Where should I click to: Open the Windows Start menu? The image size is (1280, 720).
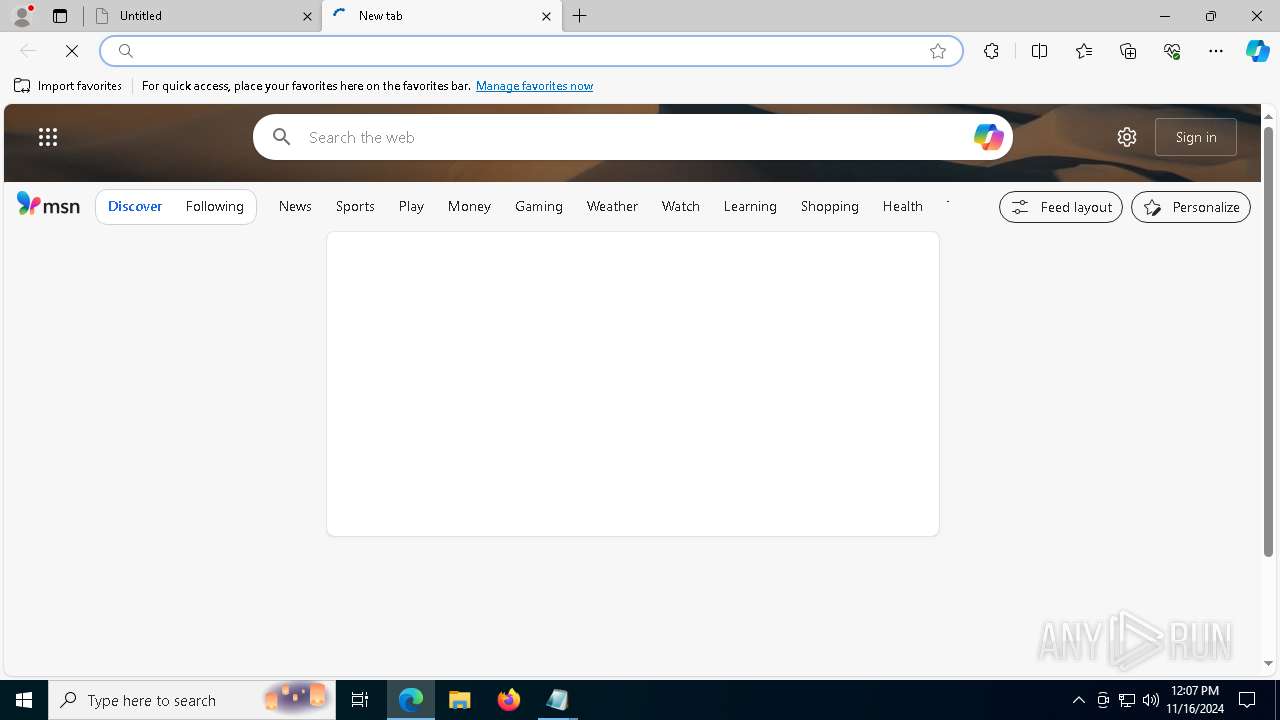click(24, 700)
